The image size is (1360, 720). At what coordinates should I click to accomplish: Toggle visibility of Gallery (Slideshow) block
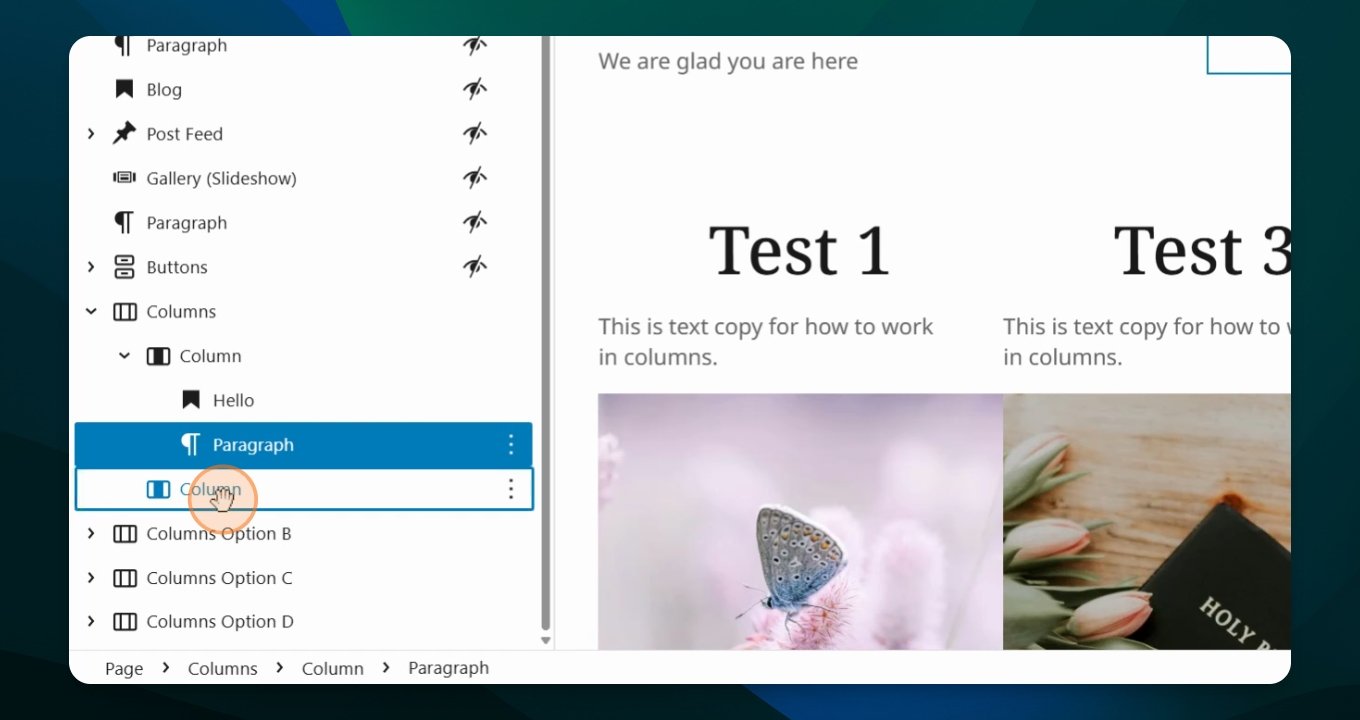(474, 178)
